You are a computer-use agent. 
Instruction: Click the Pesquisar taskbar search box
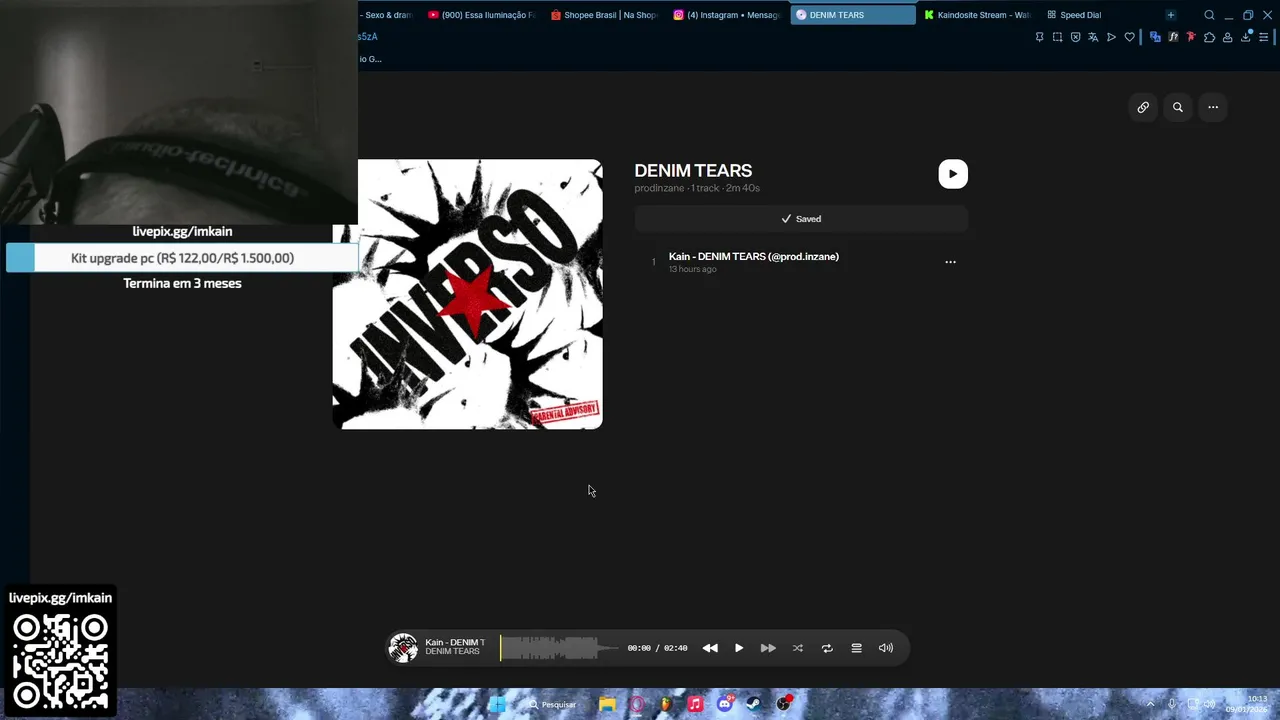553,704
